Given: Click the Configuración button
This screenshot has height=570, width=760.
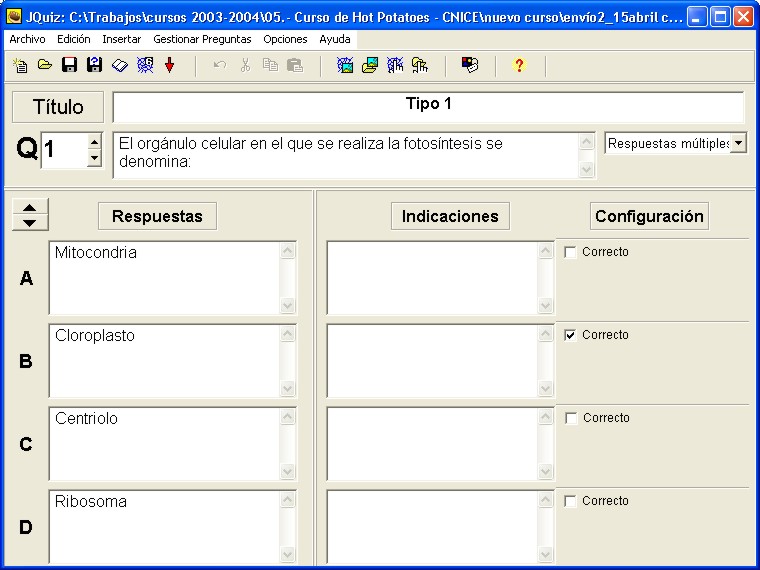Looking at the screenshot, I should [649, 216].
